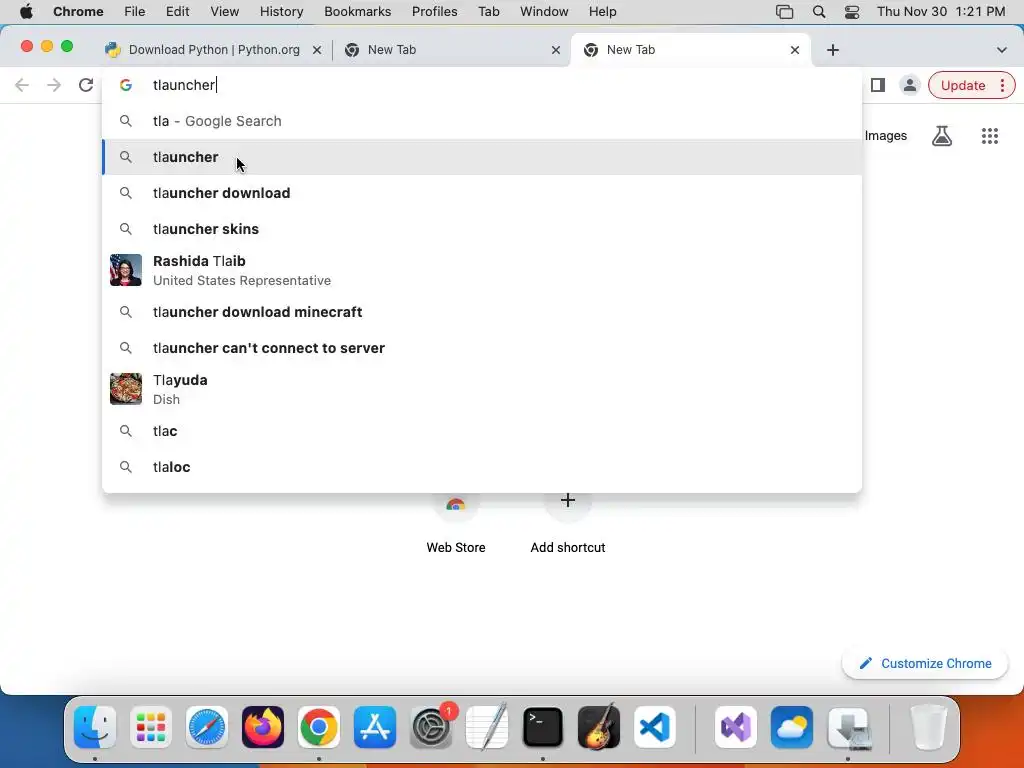The height and width of the screenshot is (768, 1024).
Task: Open Safari from the Dock
Action: (207, 727)
